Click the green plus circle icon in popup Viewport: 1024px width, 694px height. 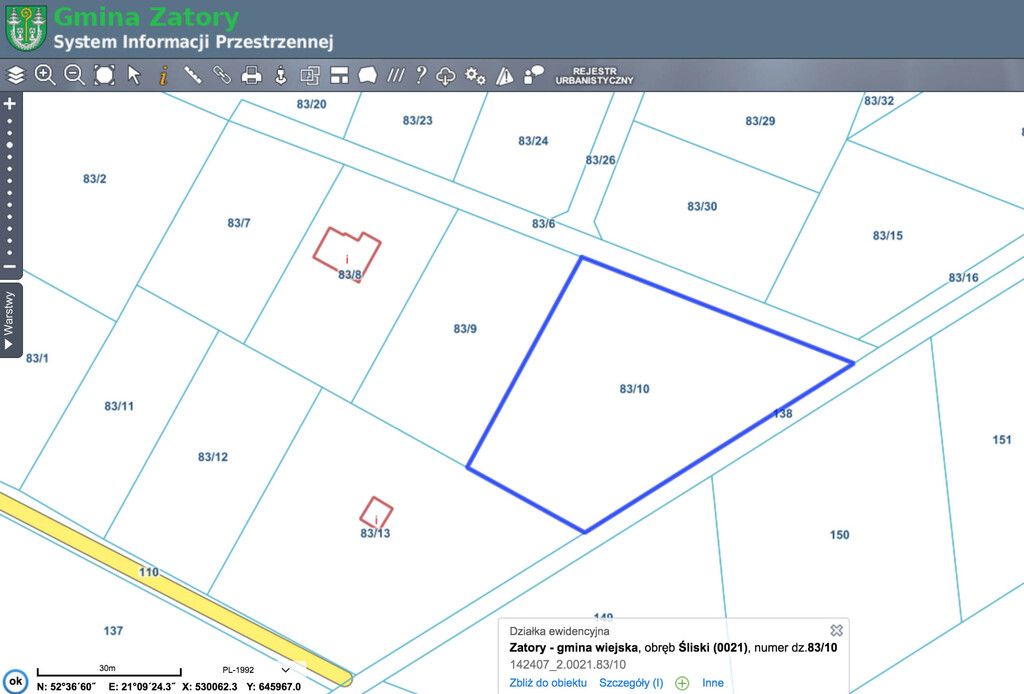pos(682,684)
